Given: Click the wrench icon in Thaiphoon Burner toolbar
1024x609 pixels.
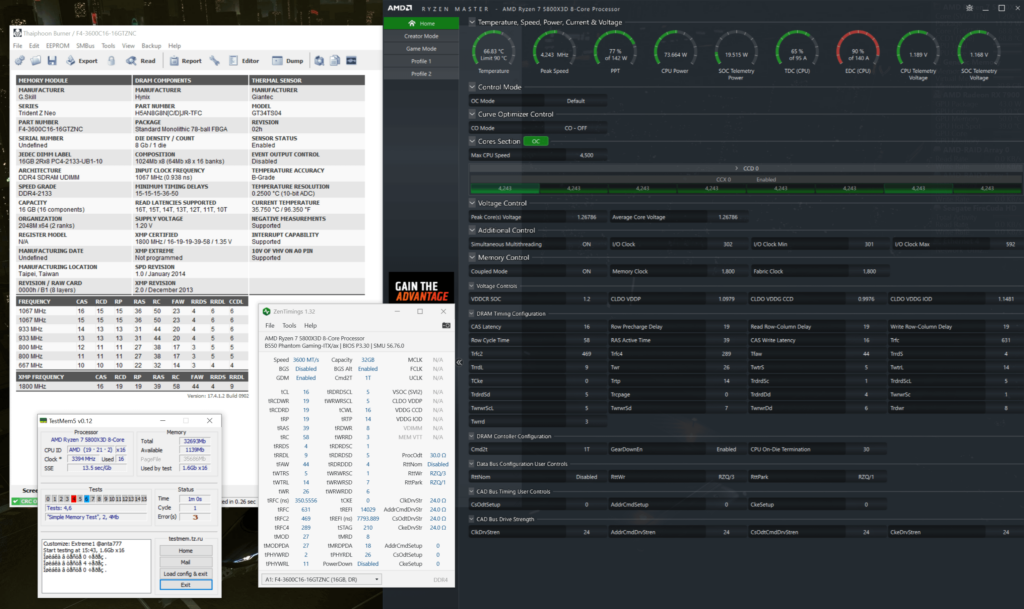Looking at the screenshot, I should pyautogui.click(x=214, y=61).
